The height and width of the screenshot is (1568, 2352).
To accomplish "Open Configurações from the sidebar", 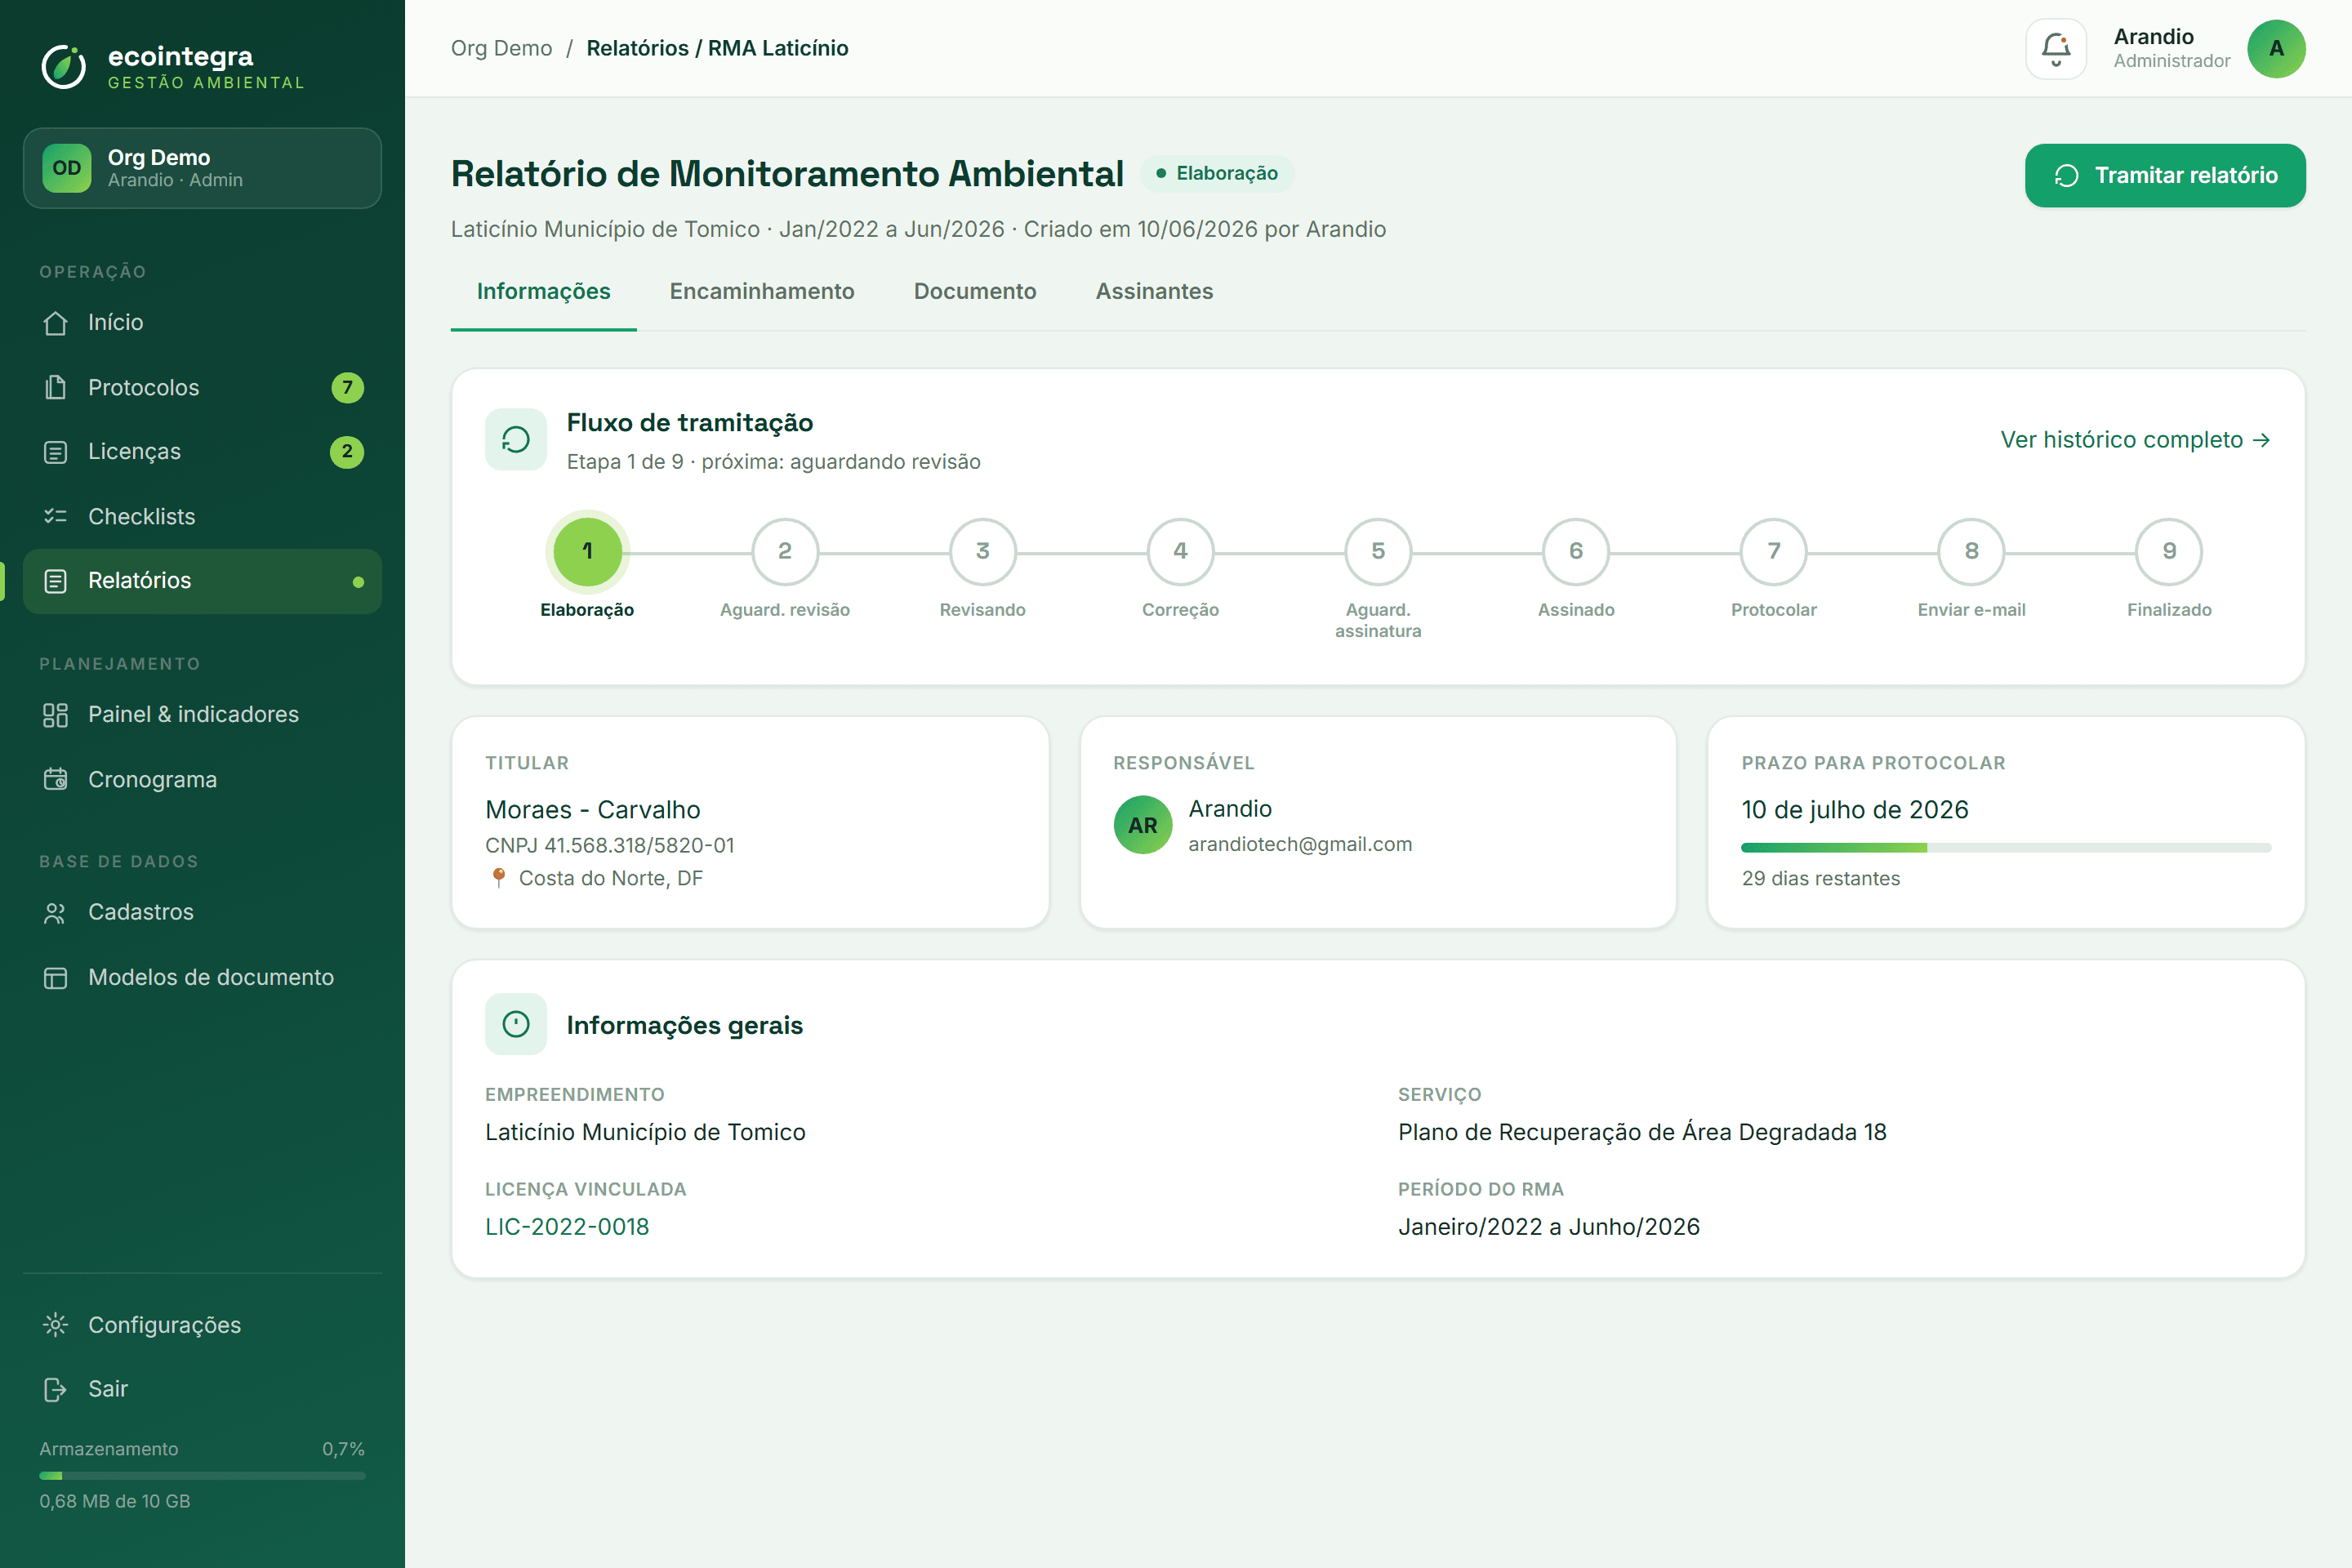I will click(x=202, y=1325).
